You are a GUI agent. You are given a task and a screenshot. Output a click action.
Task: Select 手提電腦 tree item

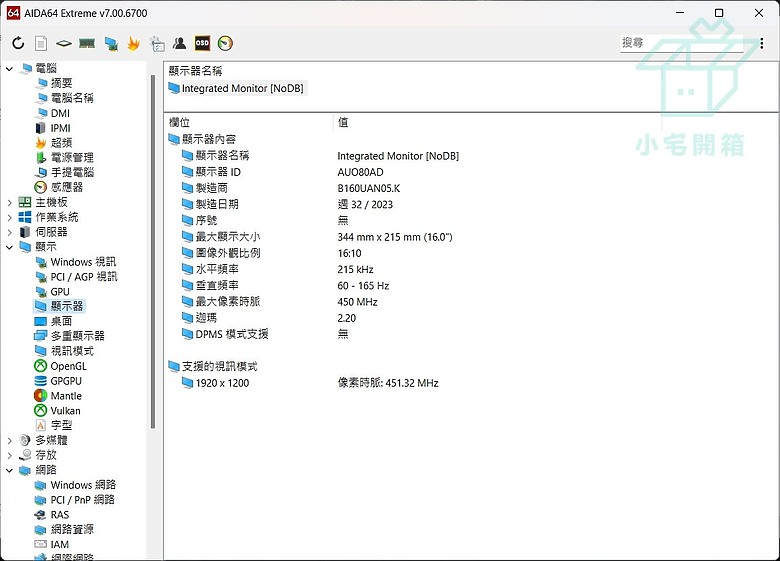65,173
